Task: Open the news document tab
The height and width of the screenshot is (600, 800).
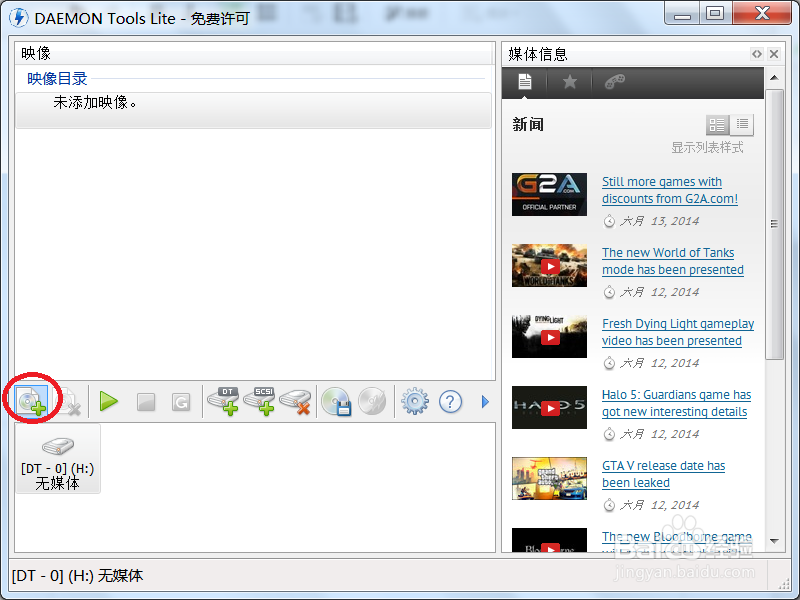Action: pyautogui.click(x=524, y=82)
